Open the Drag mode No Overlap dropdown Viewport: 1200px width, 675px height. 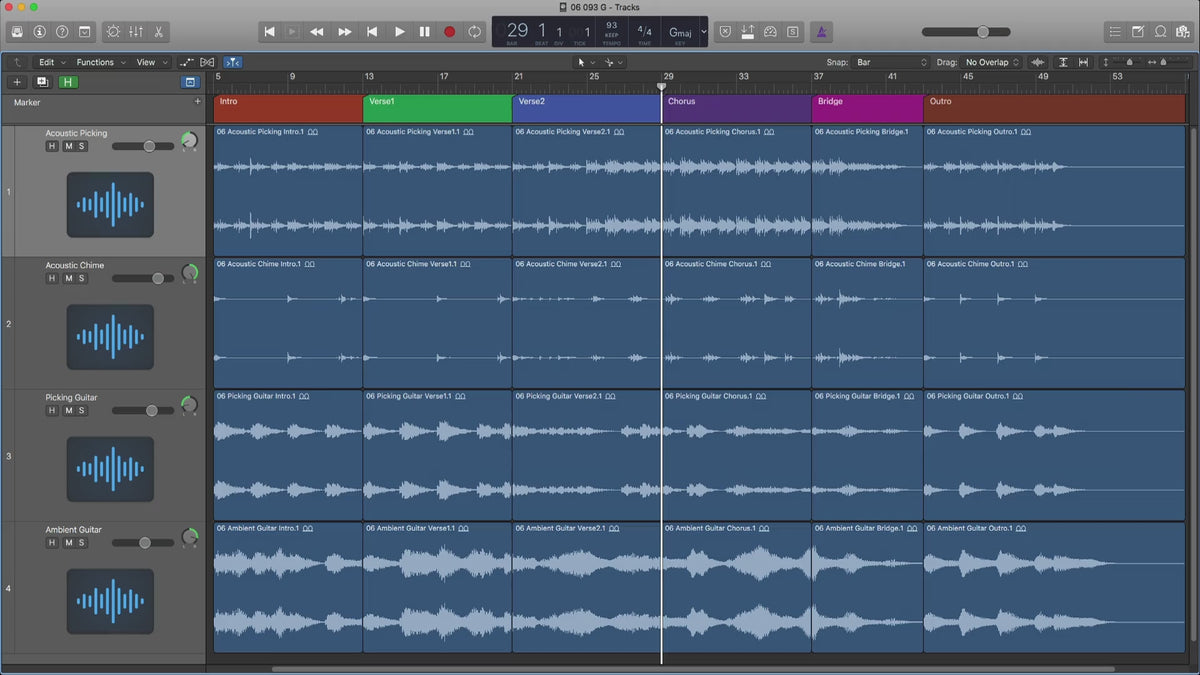[x=992, y=62]
